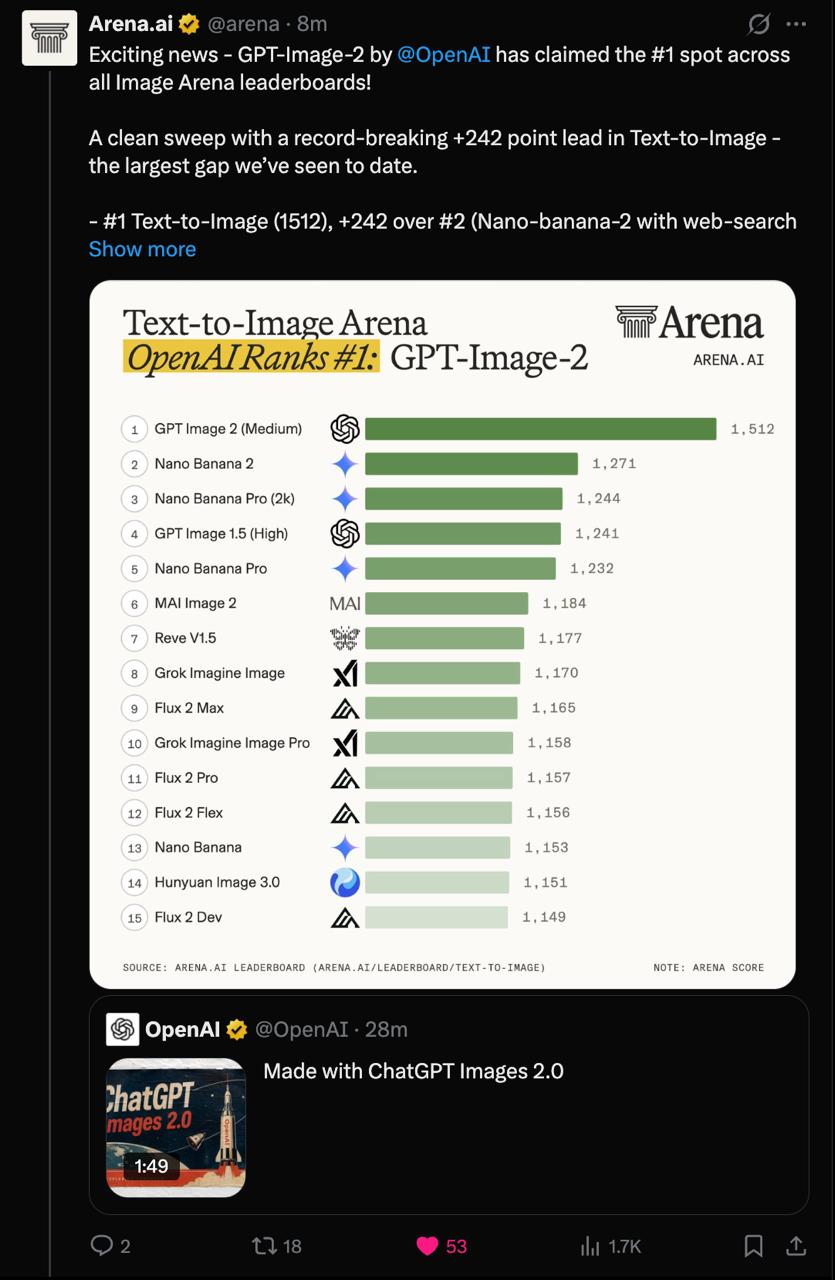The image size is (835, 1280).
Task: Click the share upload icon
Action: 796,1245
